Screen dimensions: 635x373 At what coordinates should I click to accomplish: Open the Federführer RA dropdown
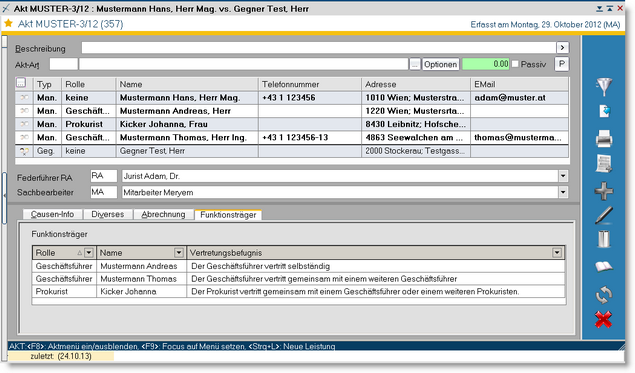(x=563, y=176)
